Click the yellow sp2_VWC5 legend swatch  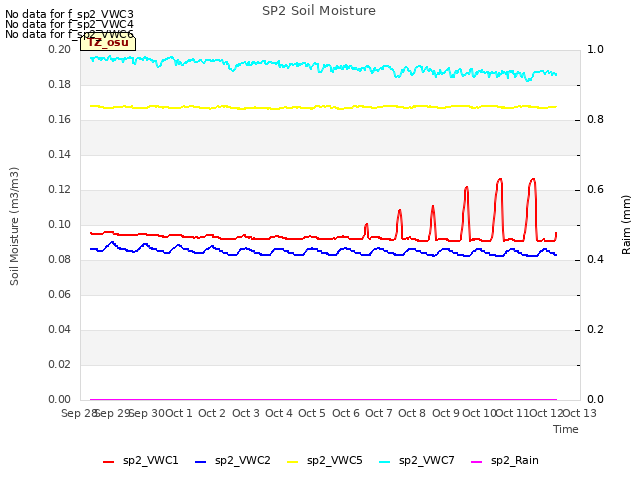tap(292, 462)
